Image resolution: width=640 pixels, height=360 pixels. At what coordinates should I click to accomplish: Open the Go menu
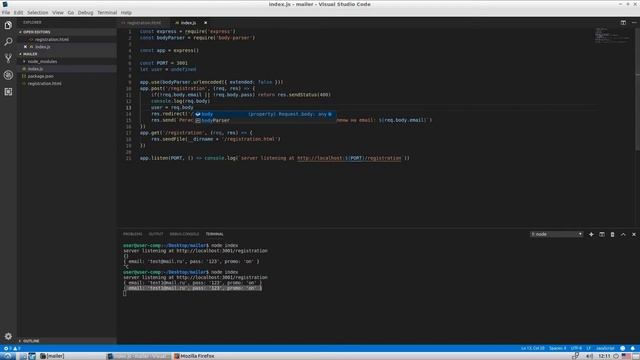[x=71, y=13]
